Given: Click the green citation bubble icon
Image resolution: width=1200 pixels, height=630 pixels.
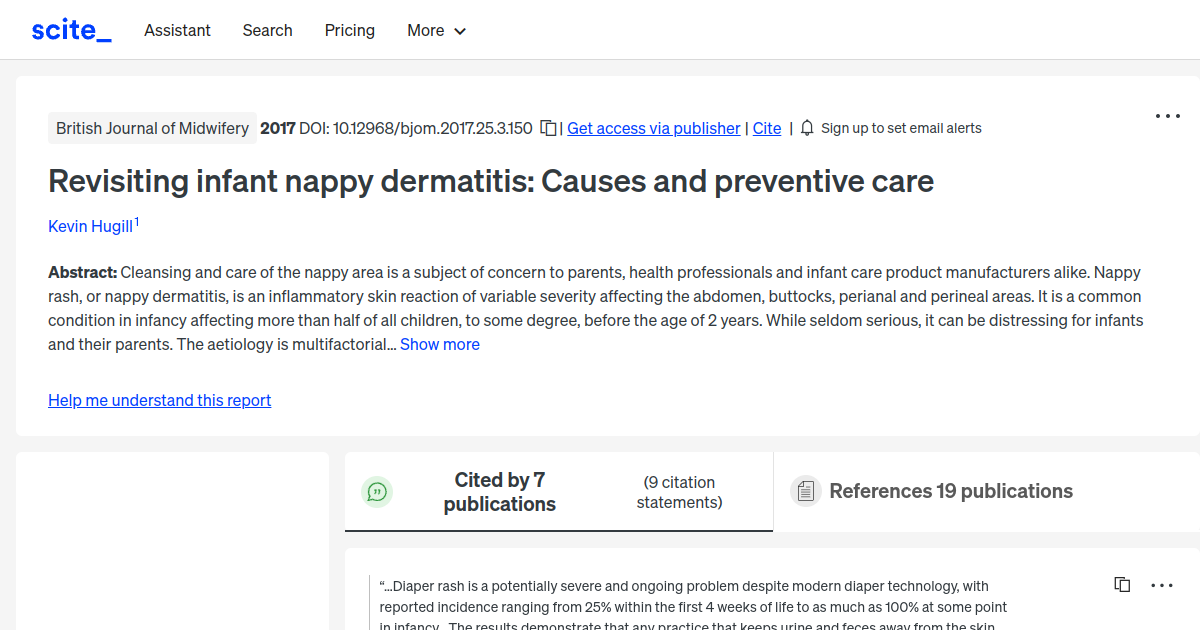Looking at the screenshot, I should click(x=377, y=491).
